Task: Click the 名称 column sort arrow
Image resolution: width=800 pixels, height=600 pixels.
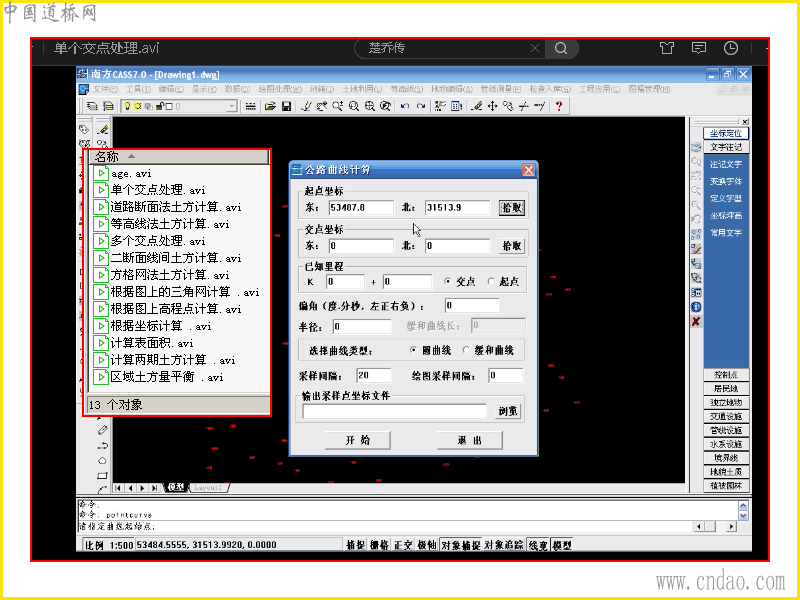Action: coord(131,157)
